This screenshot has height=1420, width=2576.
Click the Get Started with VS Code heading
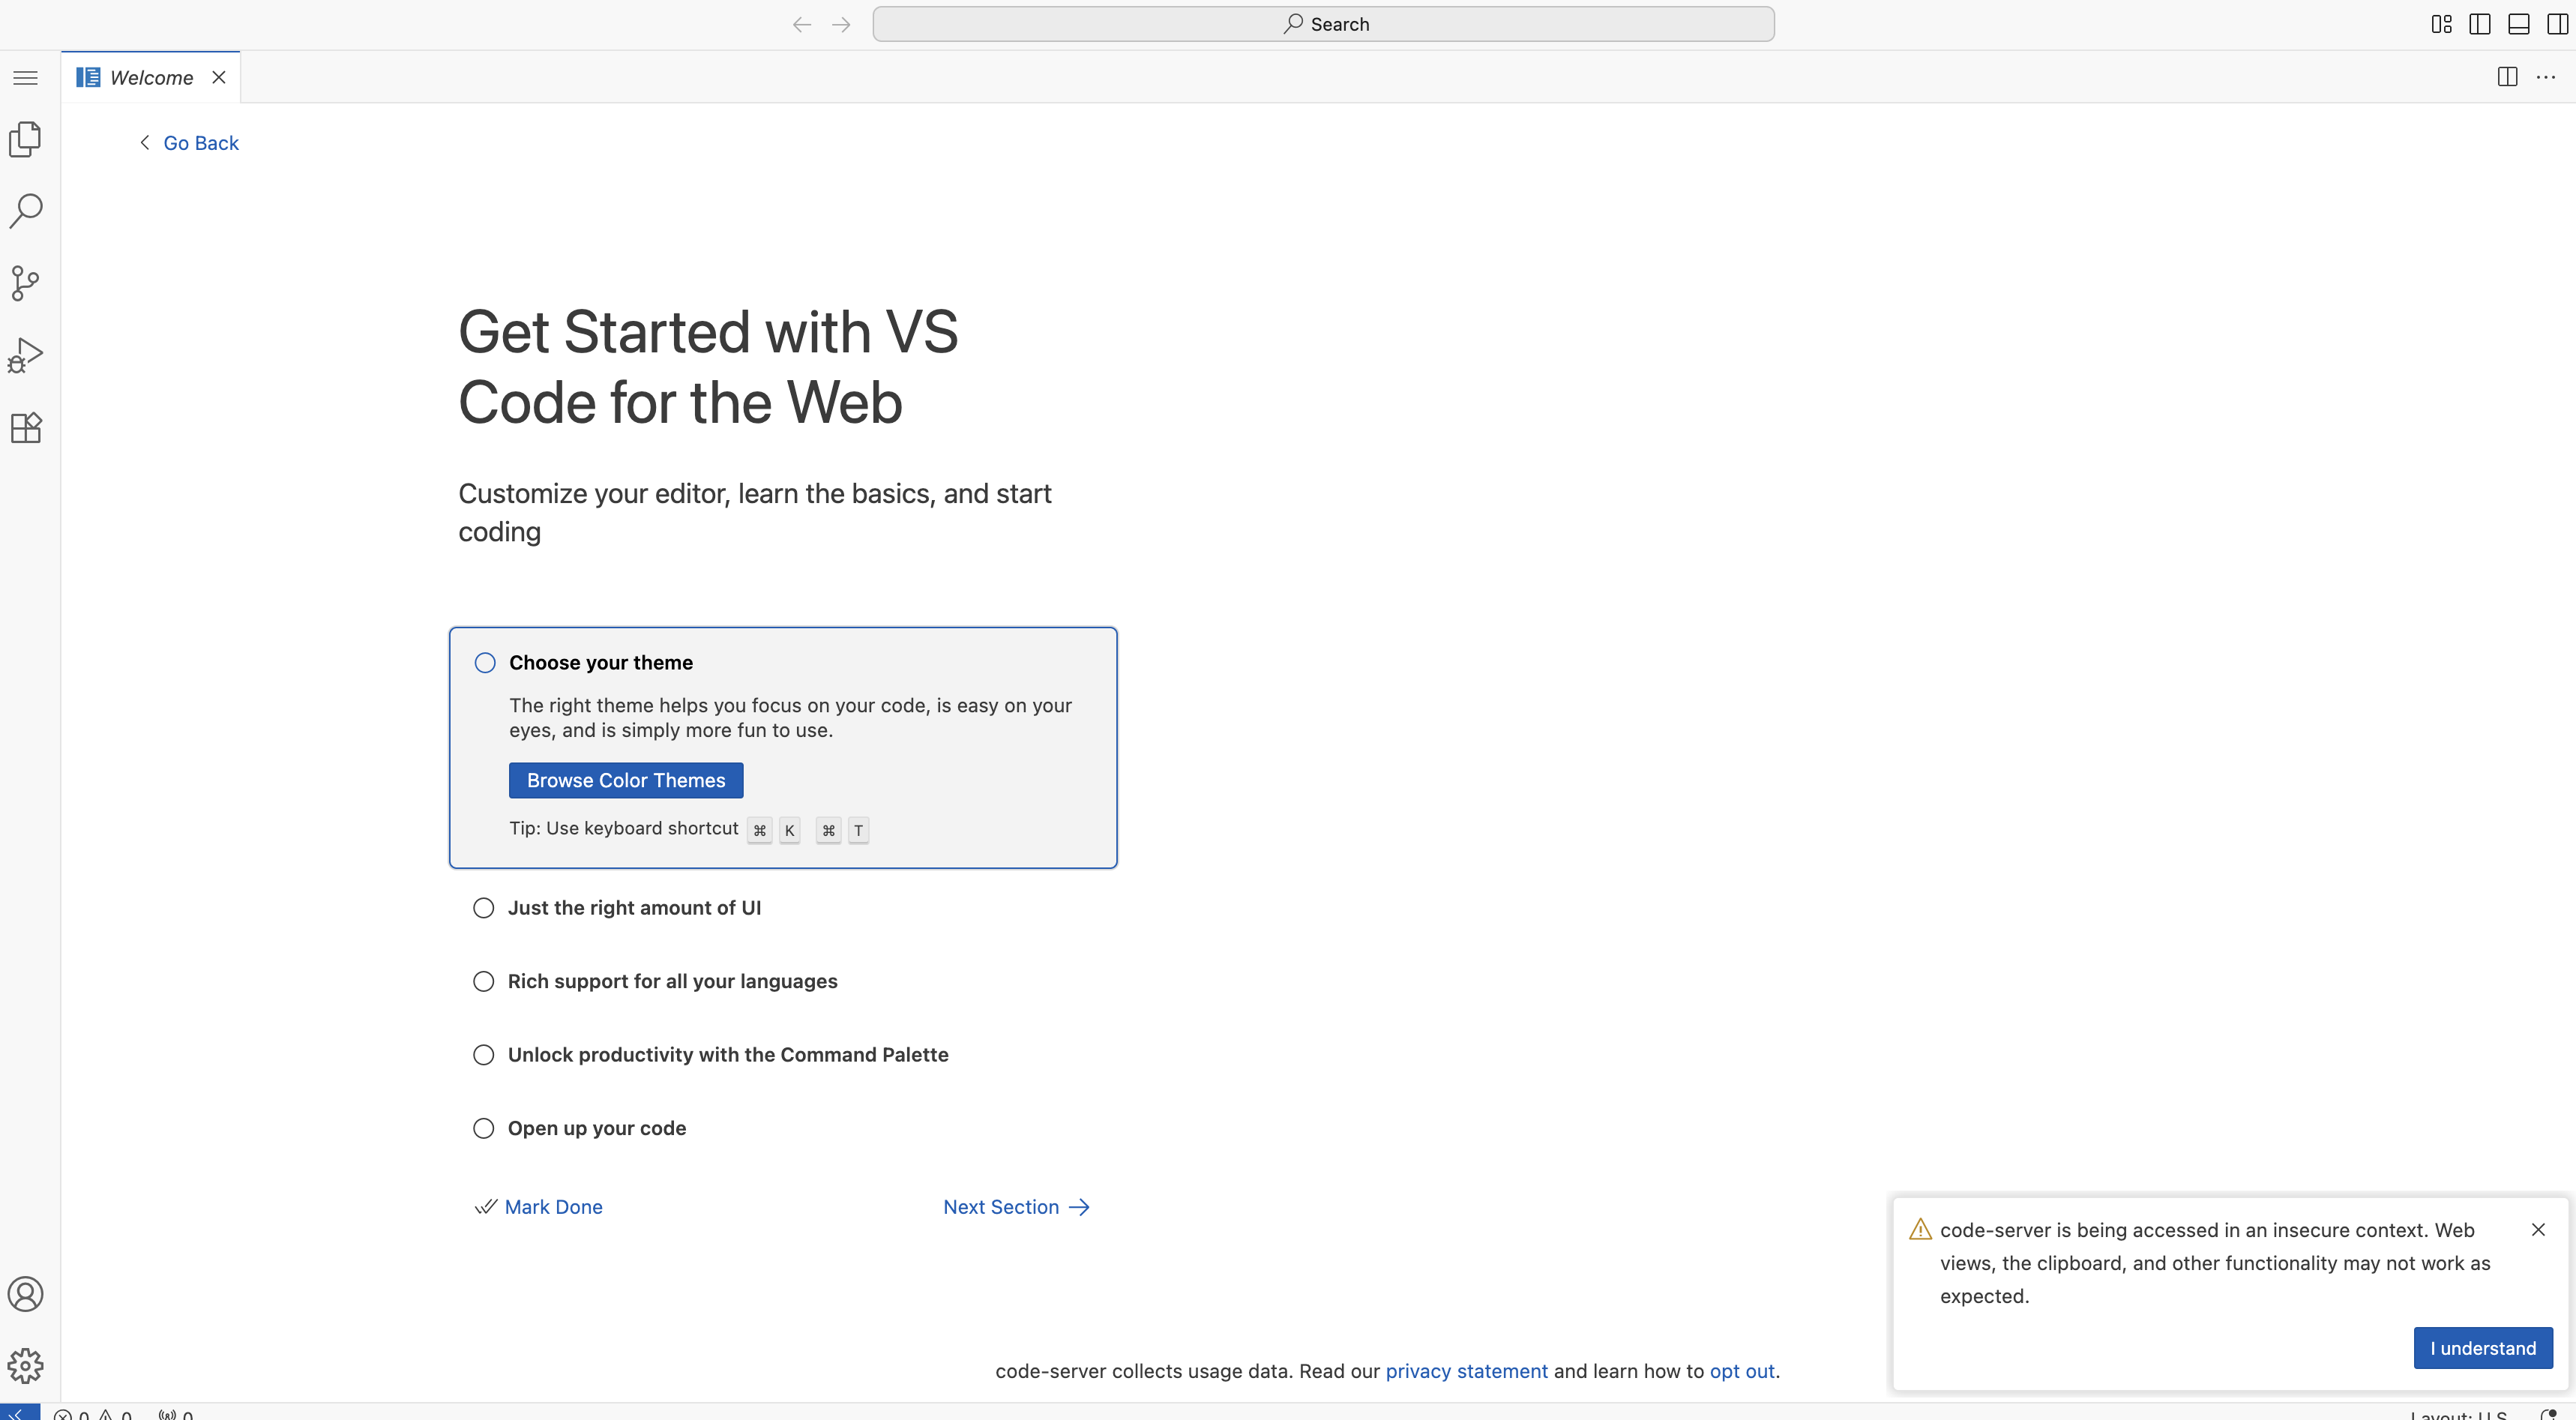click(x=708, y=367)
